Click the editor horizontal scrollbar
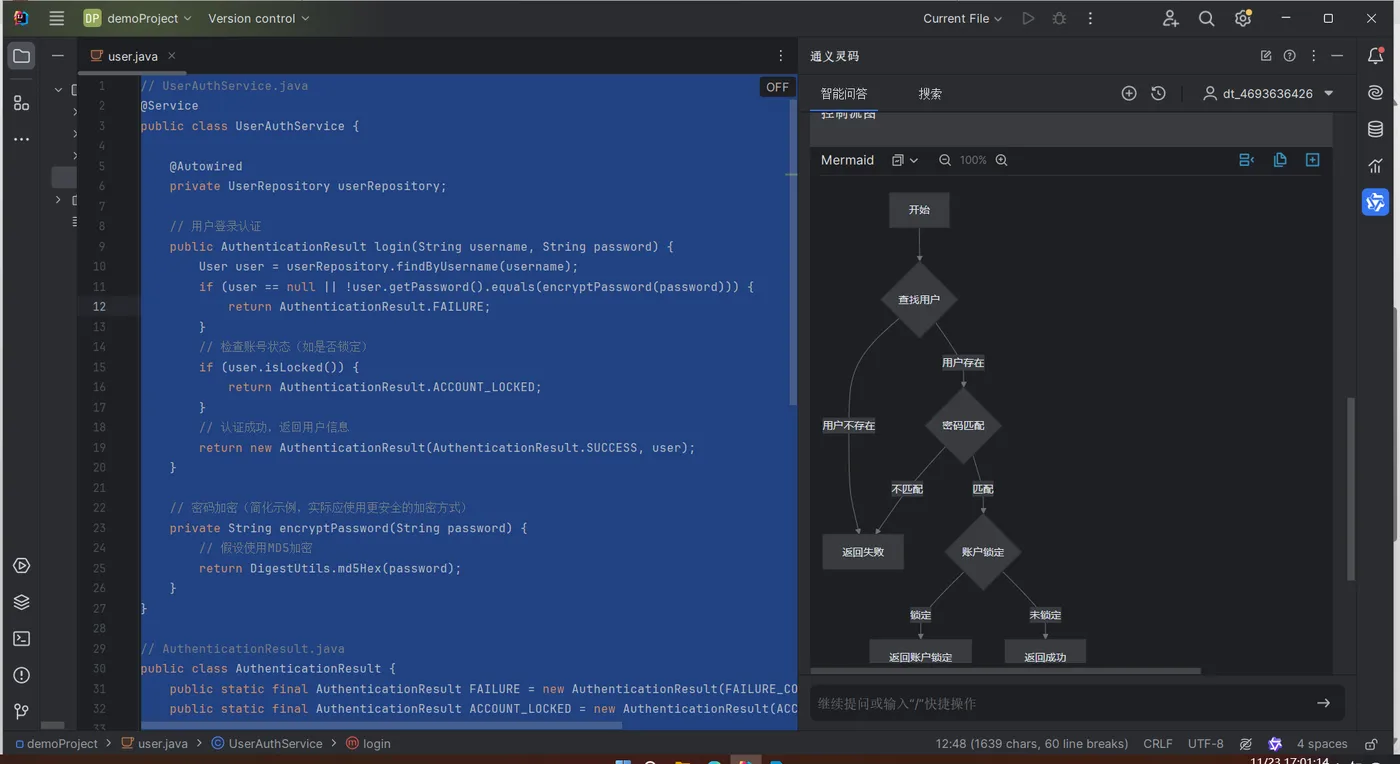 click(x=382, y=725)
